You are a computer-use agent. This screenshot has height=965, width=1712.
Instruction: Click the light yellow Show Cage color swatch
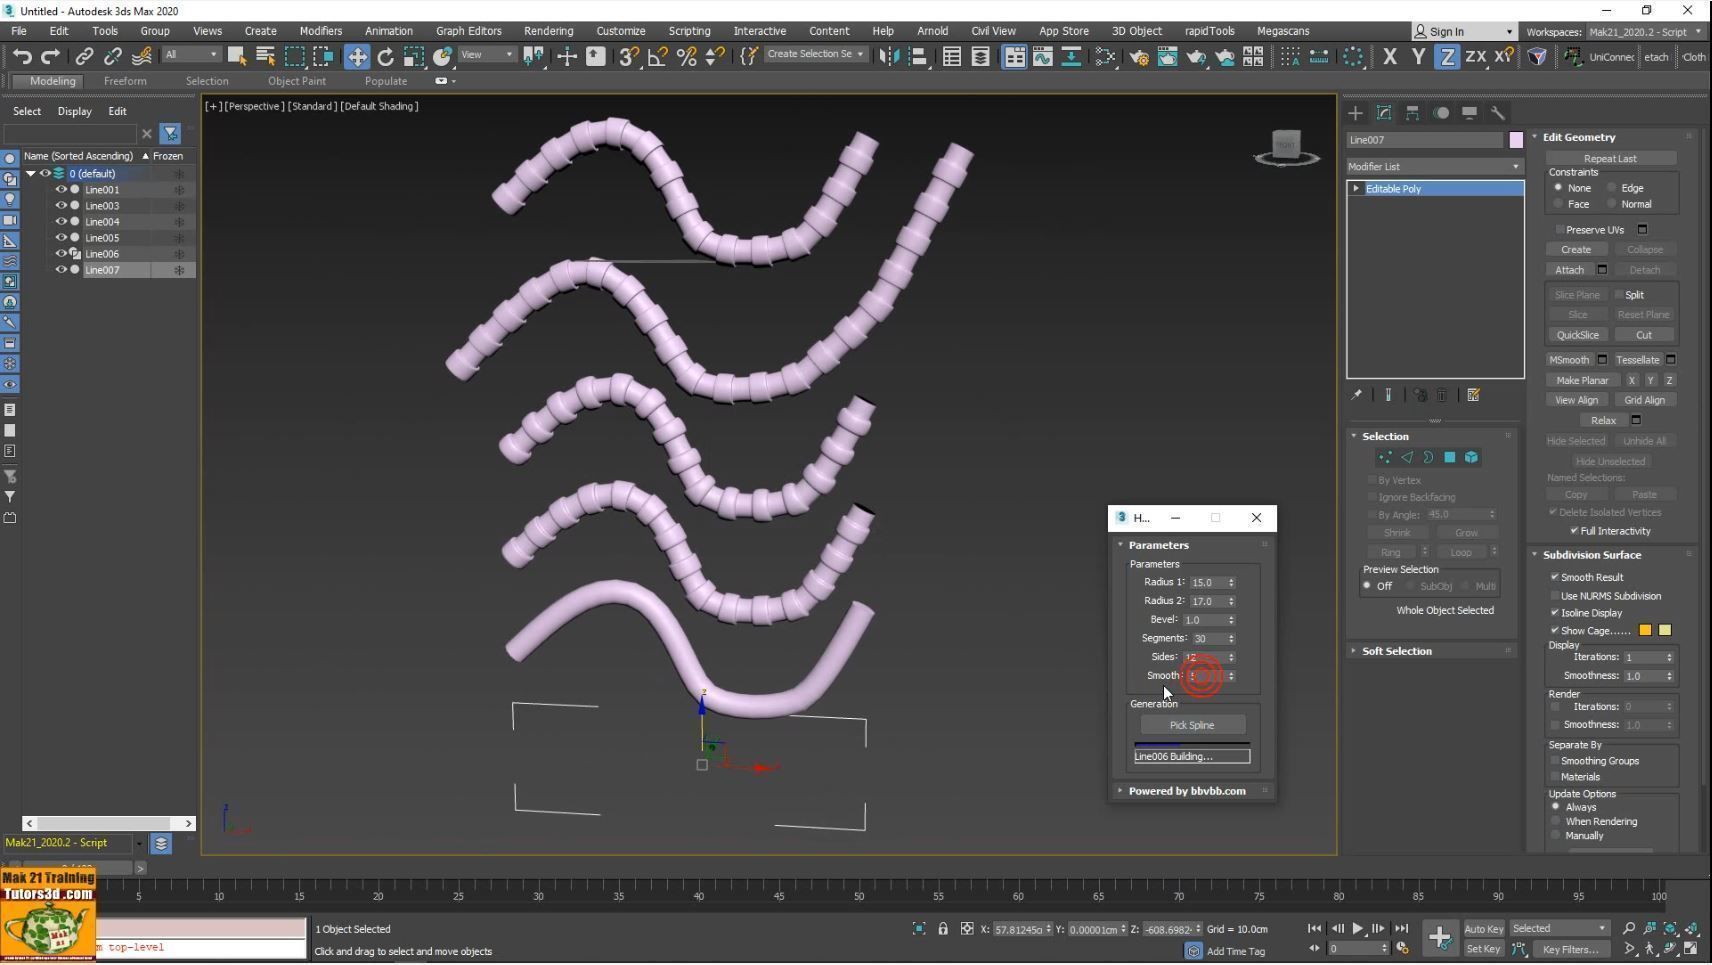pyautogui.click(x=1665, y=630)
